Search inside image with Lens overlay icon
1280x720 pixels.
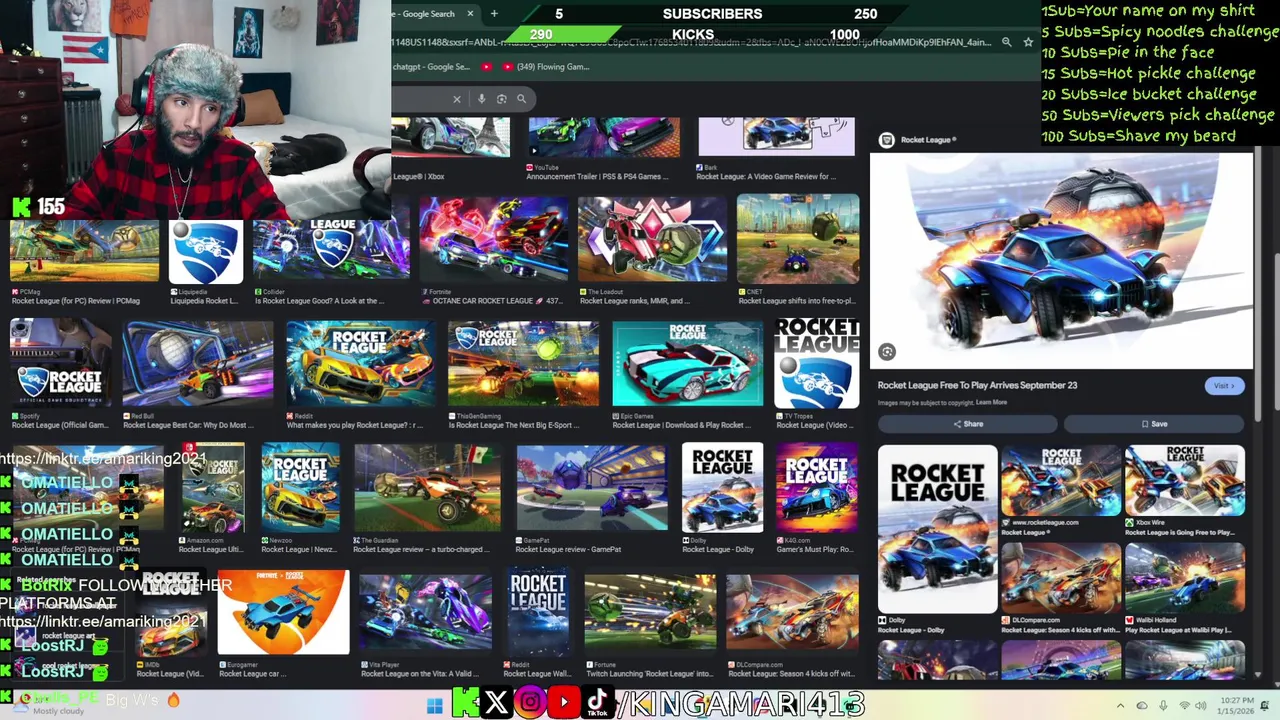pyautogui.click(x=887, y=351)
